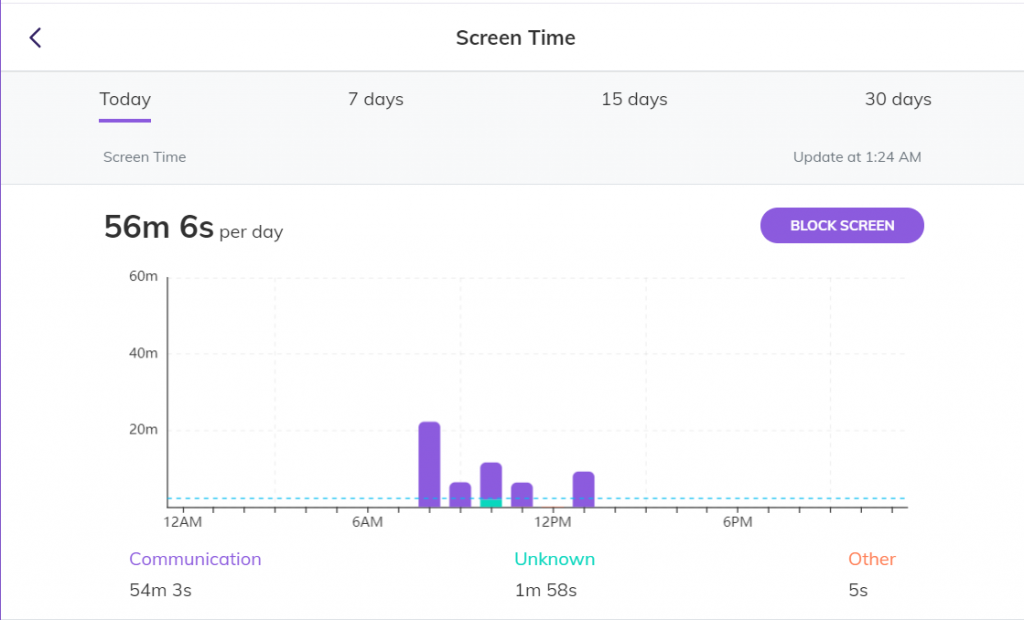1024x620 pixels.
Task: Click the Other legend label
Action: pyautogui.click(x=871, y=559)
